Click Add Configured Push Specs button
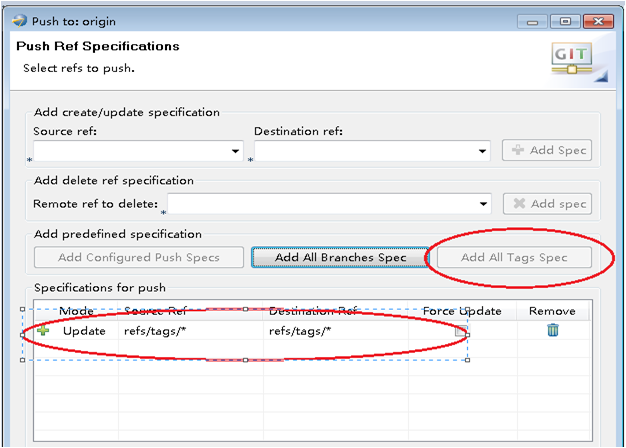Image resolution: width=626 pixels, height=448 pixels. tap(139, 257)
